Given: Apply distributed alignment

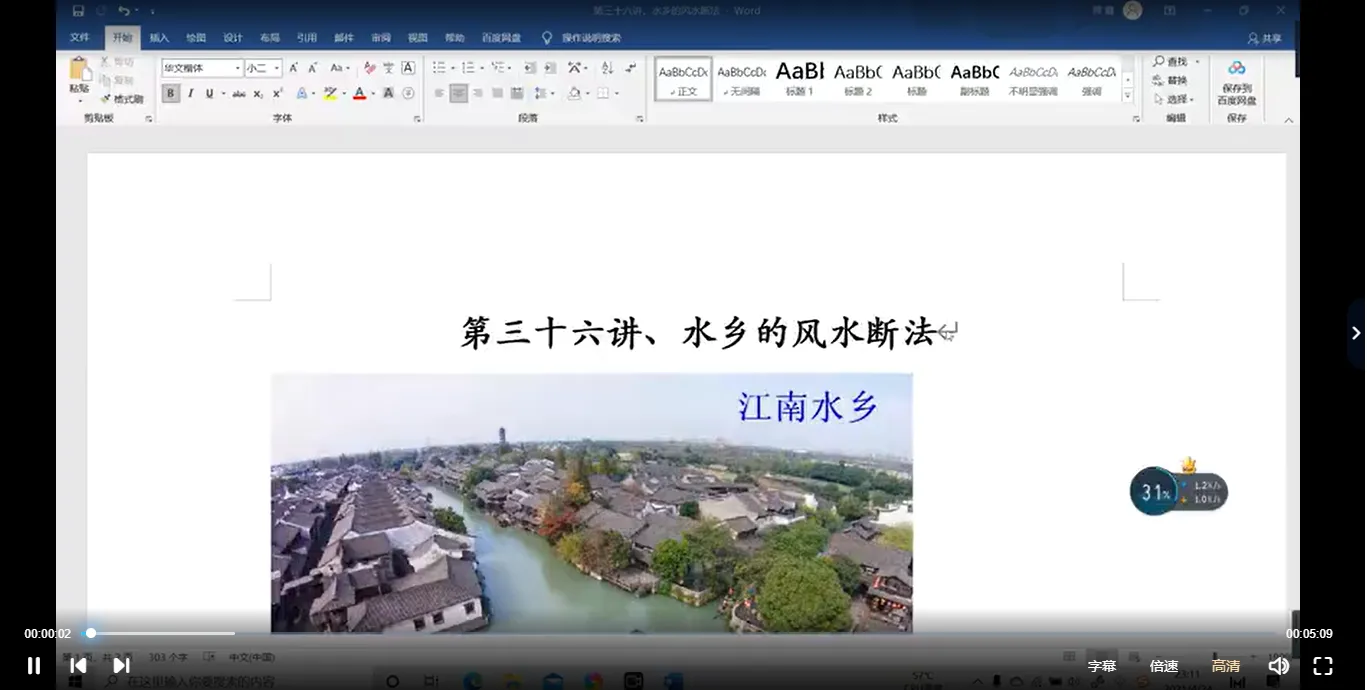Looking at the screenshot, I should click(x=517, y=93).
